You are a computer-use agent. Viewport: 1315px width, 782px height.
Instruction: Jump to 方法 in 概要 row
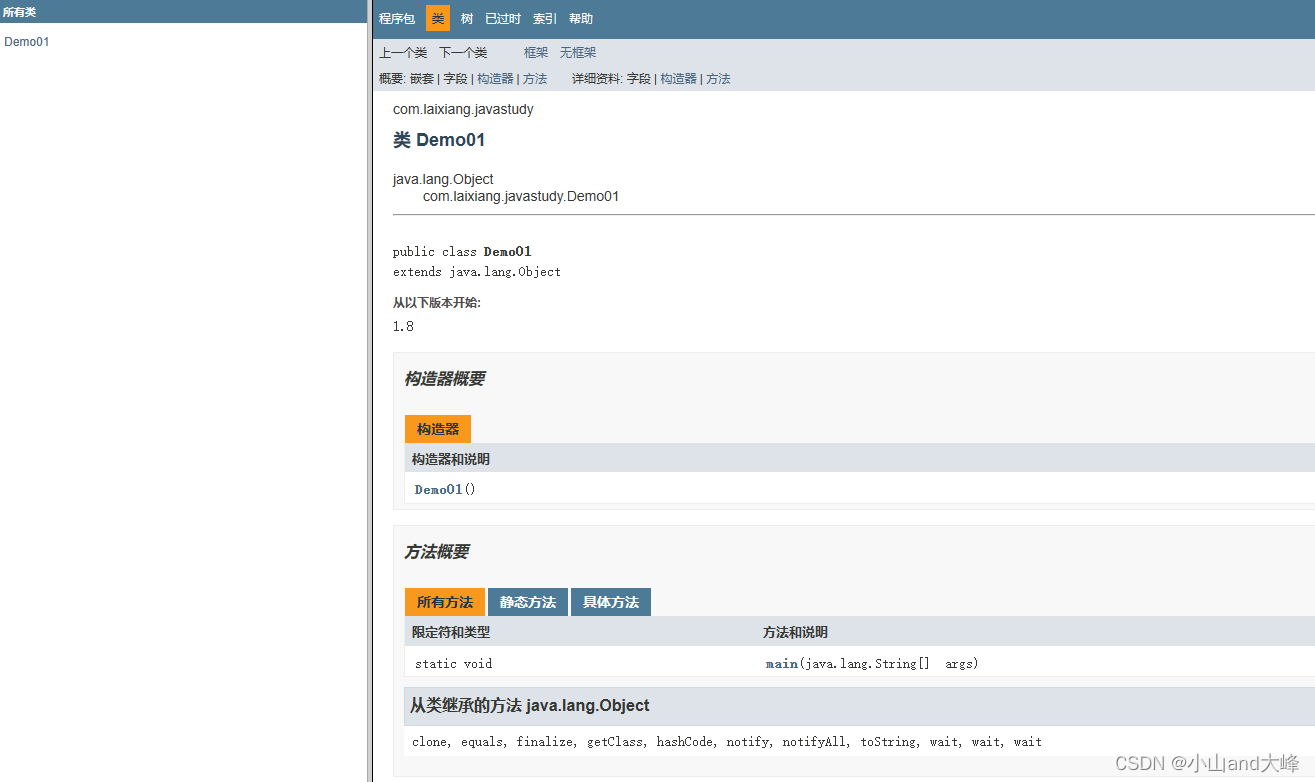[x=535, y=79]
